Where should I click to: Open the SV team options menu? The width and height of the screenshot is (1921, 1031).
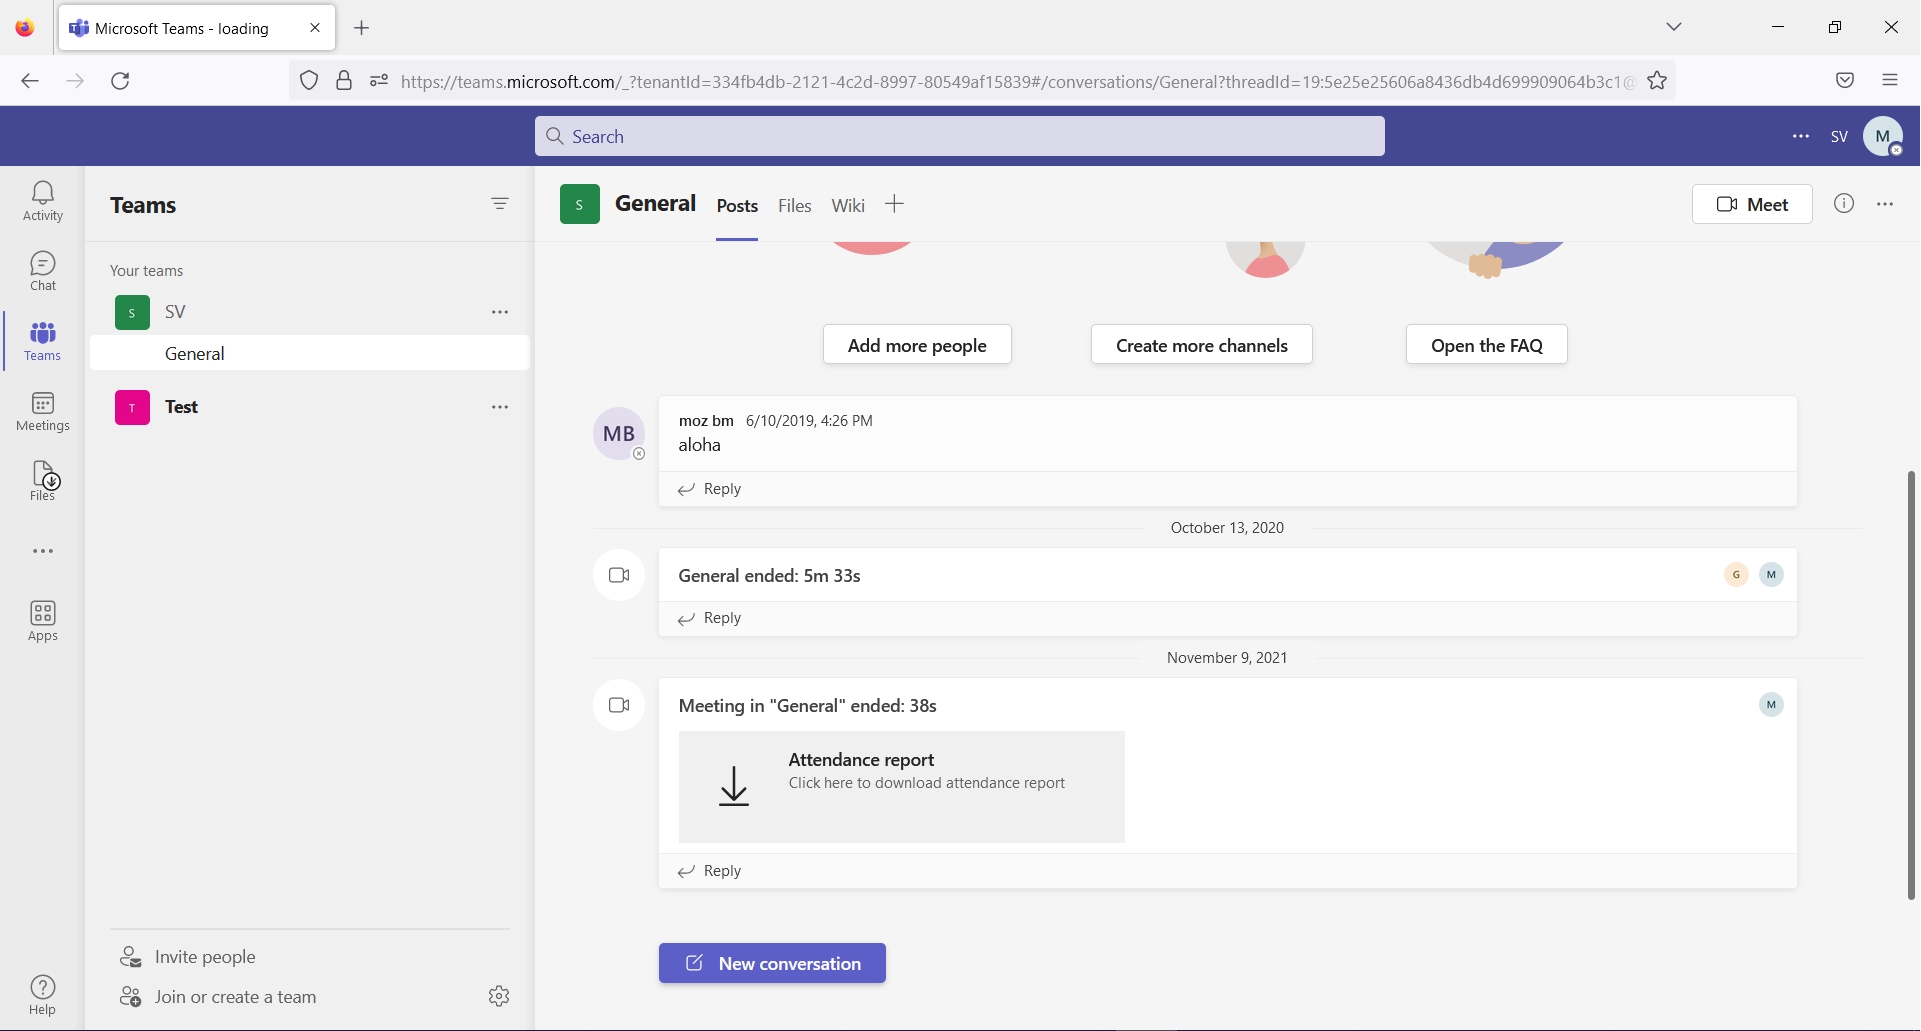[x=500, y=311]
